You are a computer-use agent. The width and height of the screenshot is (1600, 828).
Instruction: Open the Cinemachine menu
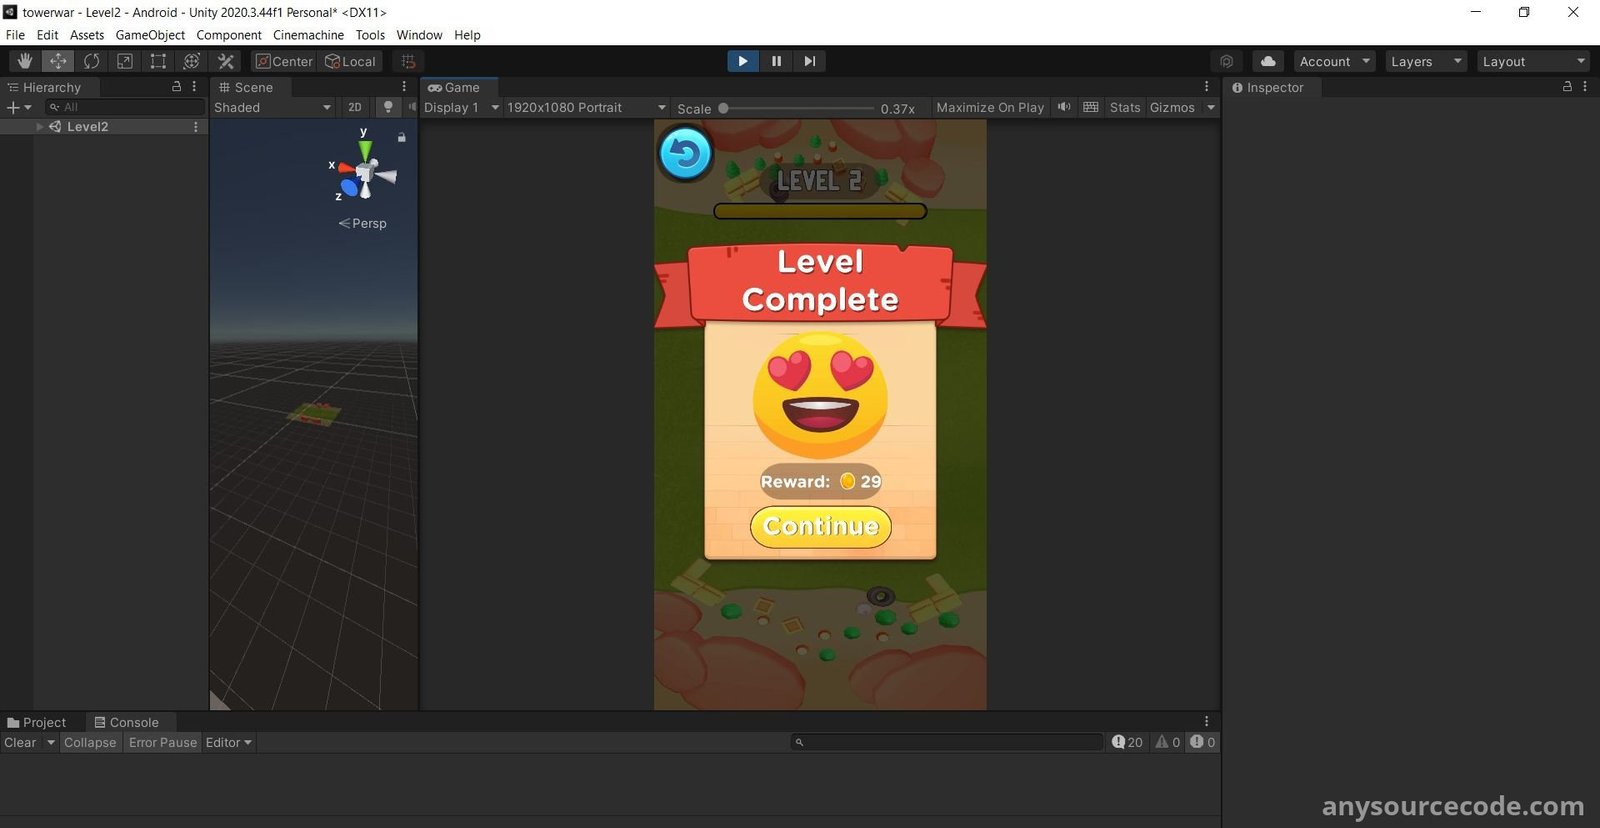pos(308,35)
